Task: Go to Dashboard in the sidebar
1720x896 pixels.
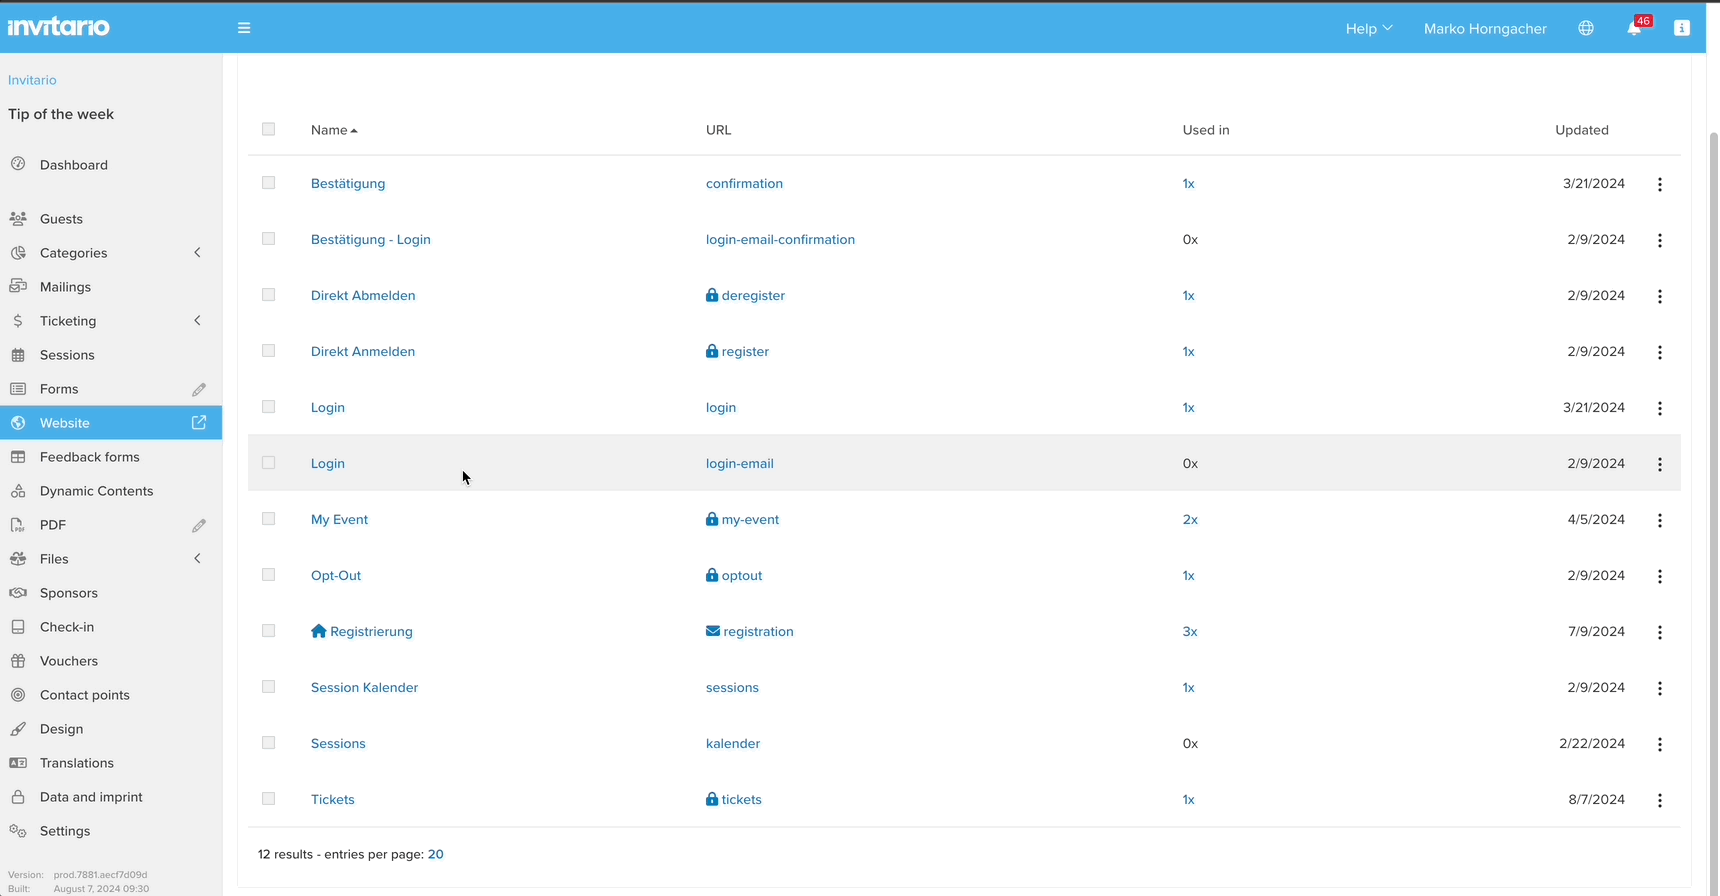Action: 74,165
